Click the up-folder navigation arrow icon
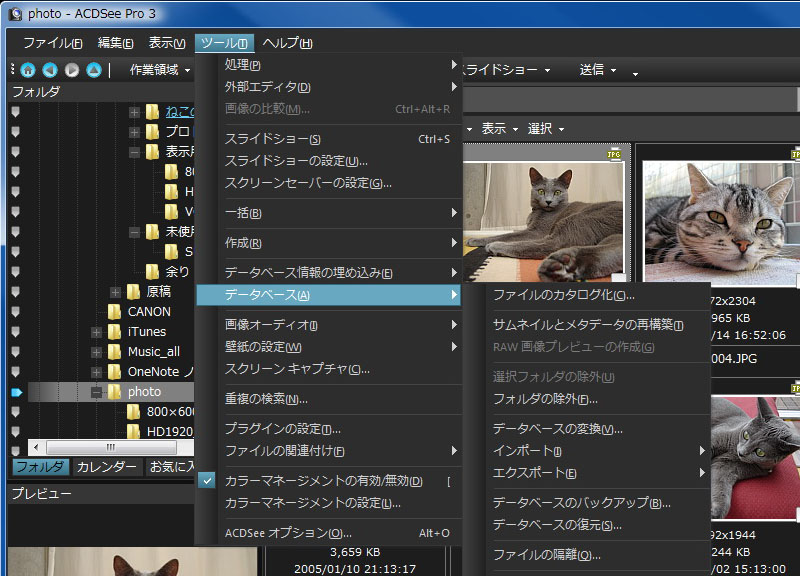 coord(91,69)
